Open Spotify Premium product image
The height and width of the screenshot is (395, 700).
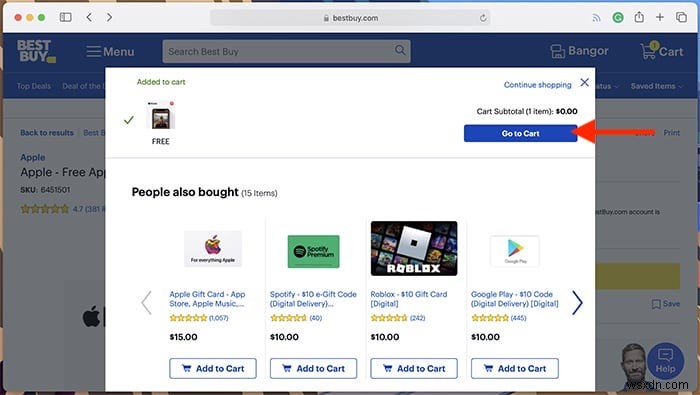(x=313, y=251)
